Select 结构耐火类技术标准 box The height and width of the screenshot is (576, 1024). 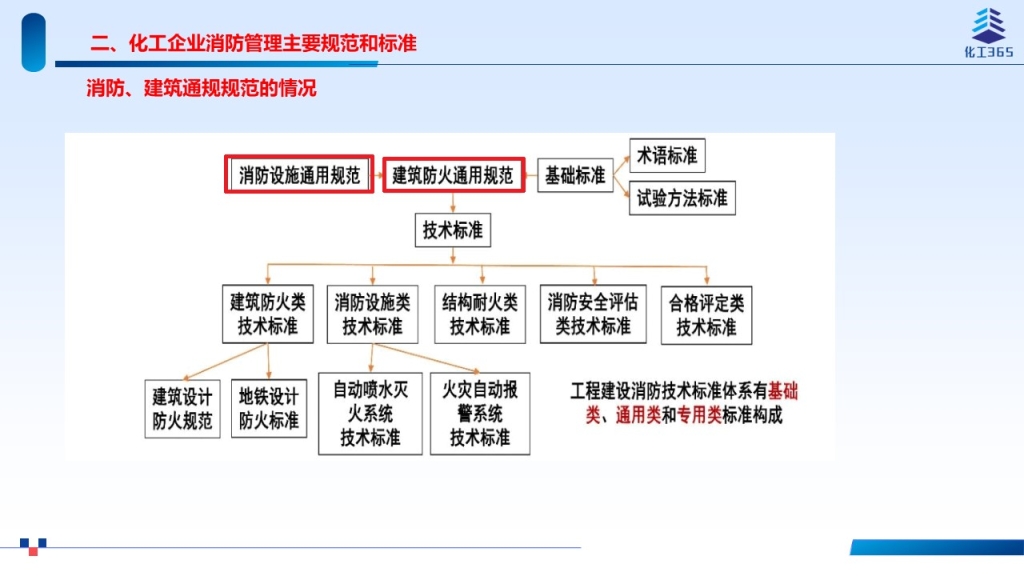[480, 314]
